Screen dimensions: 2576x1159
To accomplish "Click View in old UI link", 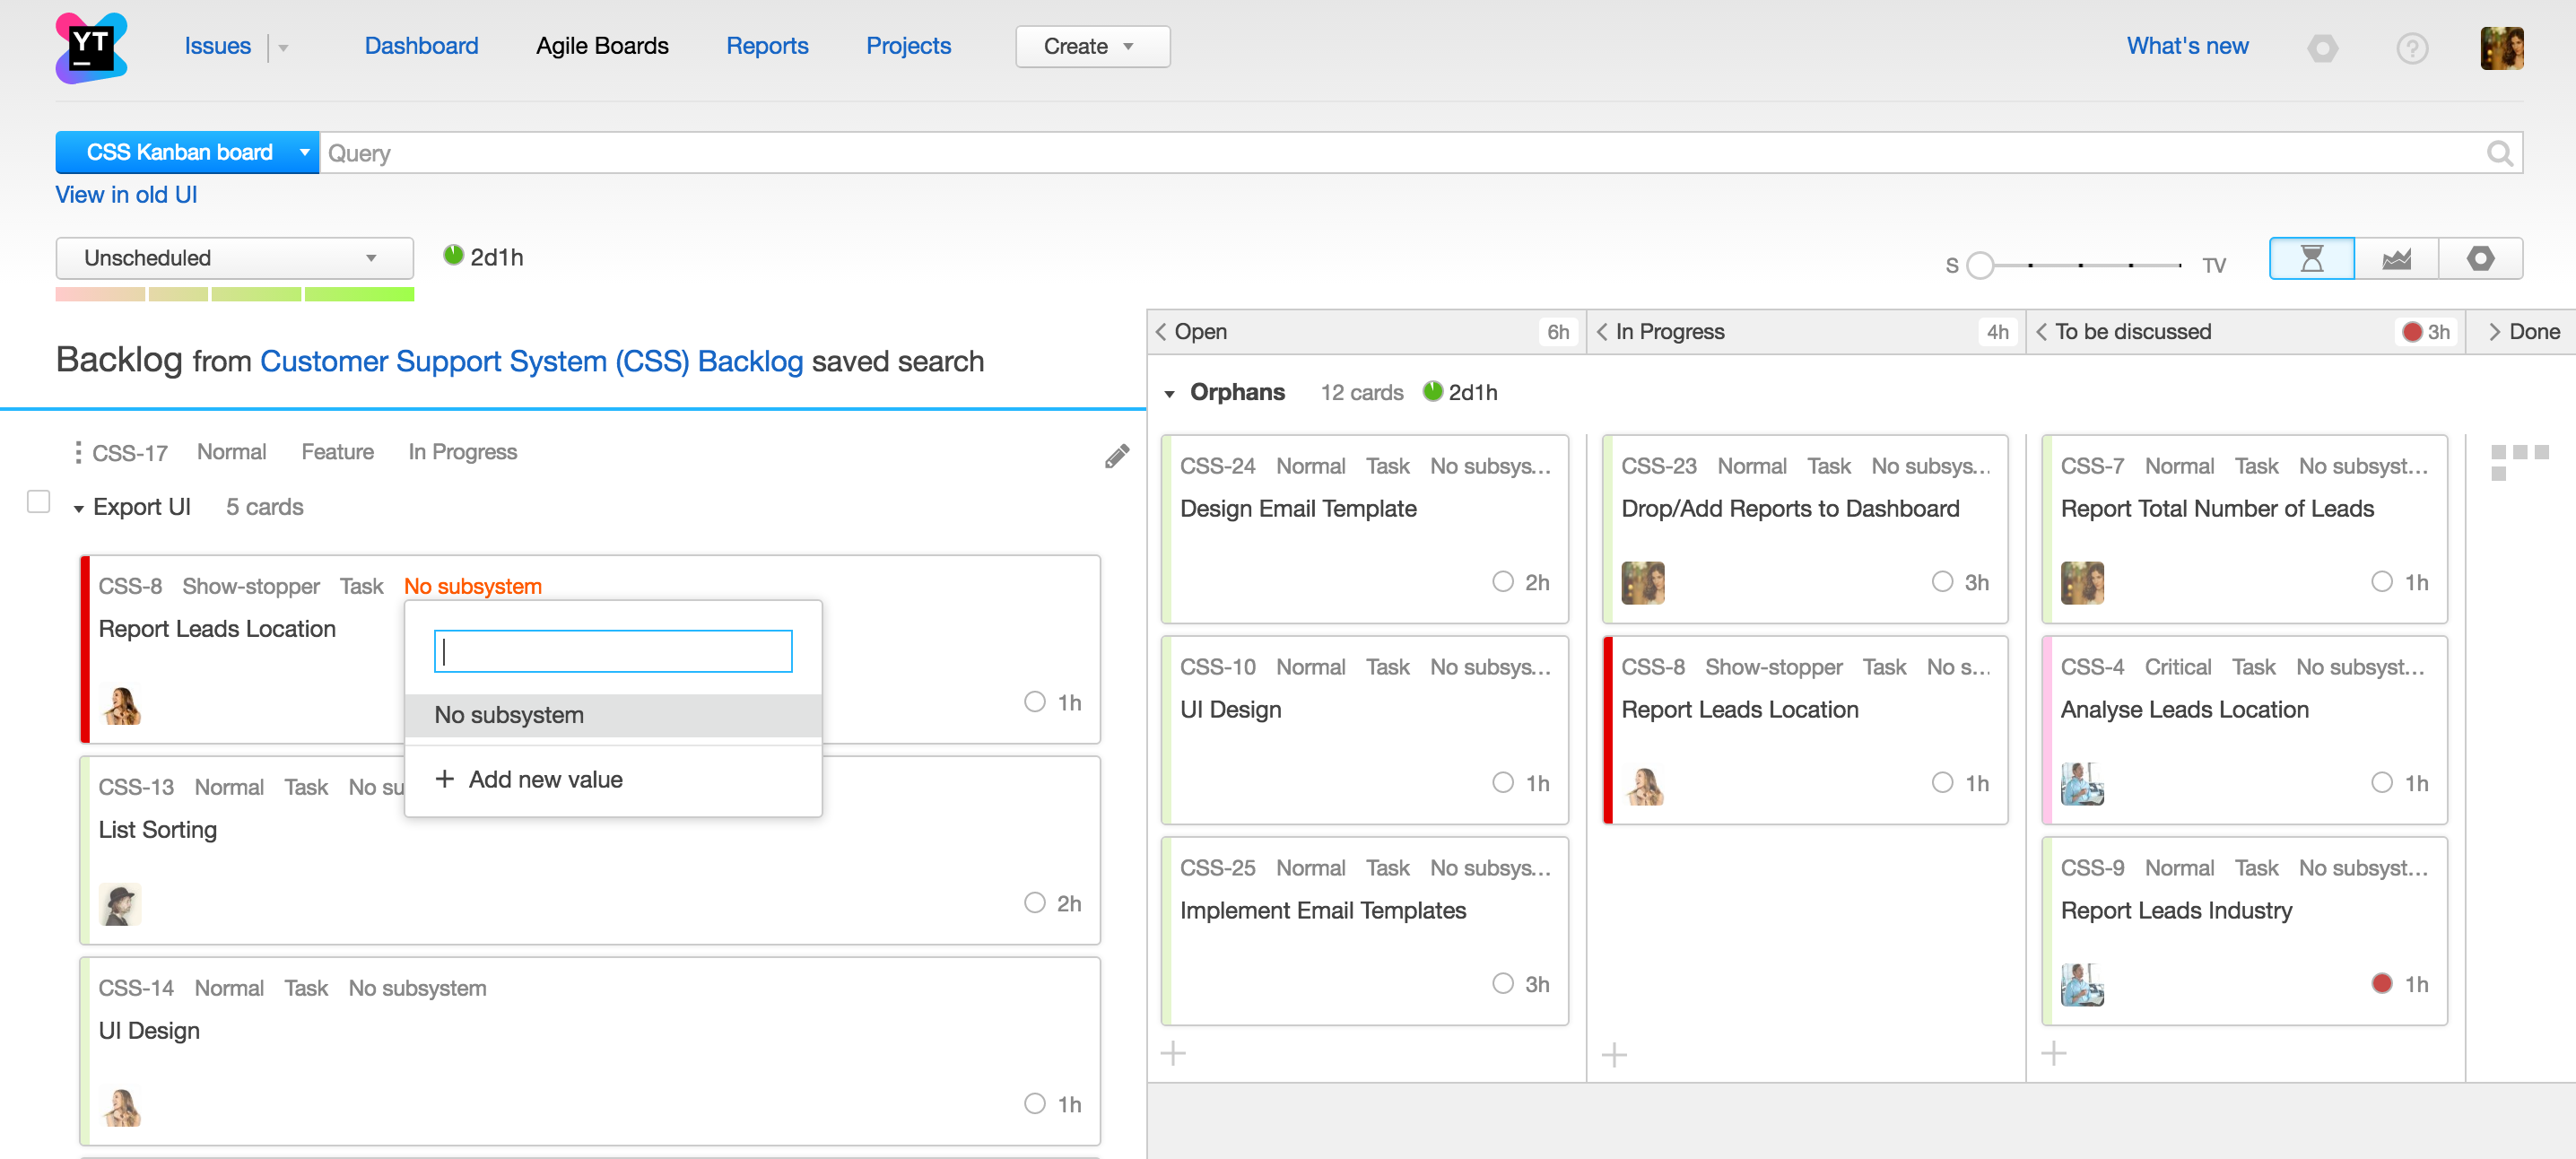I will point(126,195).
